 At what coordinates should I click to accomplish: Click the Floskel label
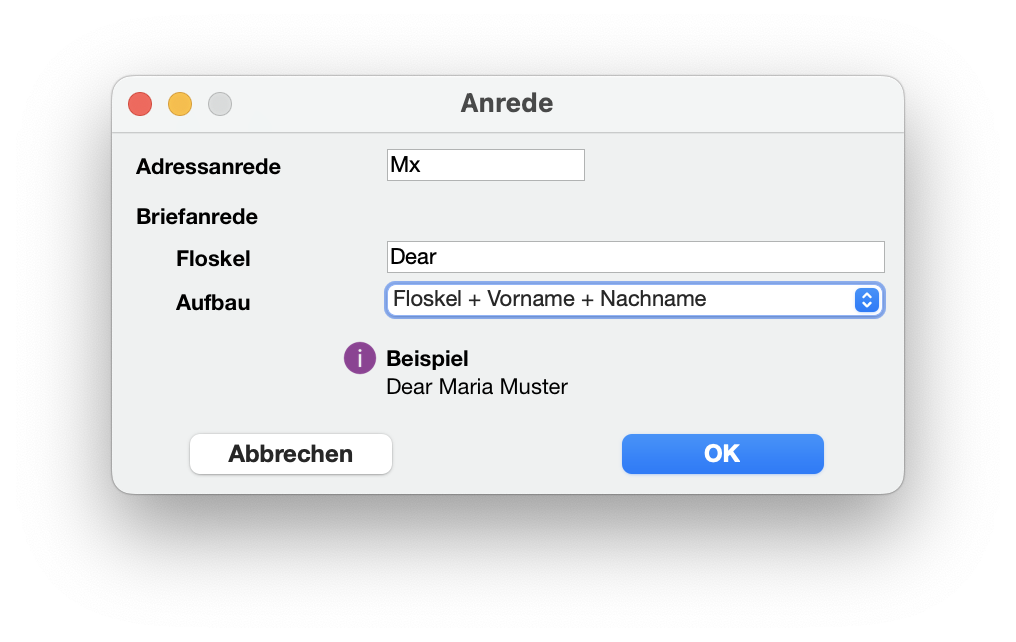213,258
